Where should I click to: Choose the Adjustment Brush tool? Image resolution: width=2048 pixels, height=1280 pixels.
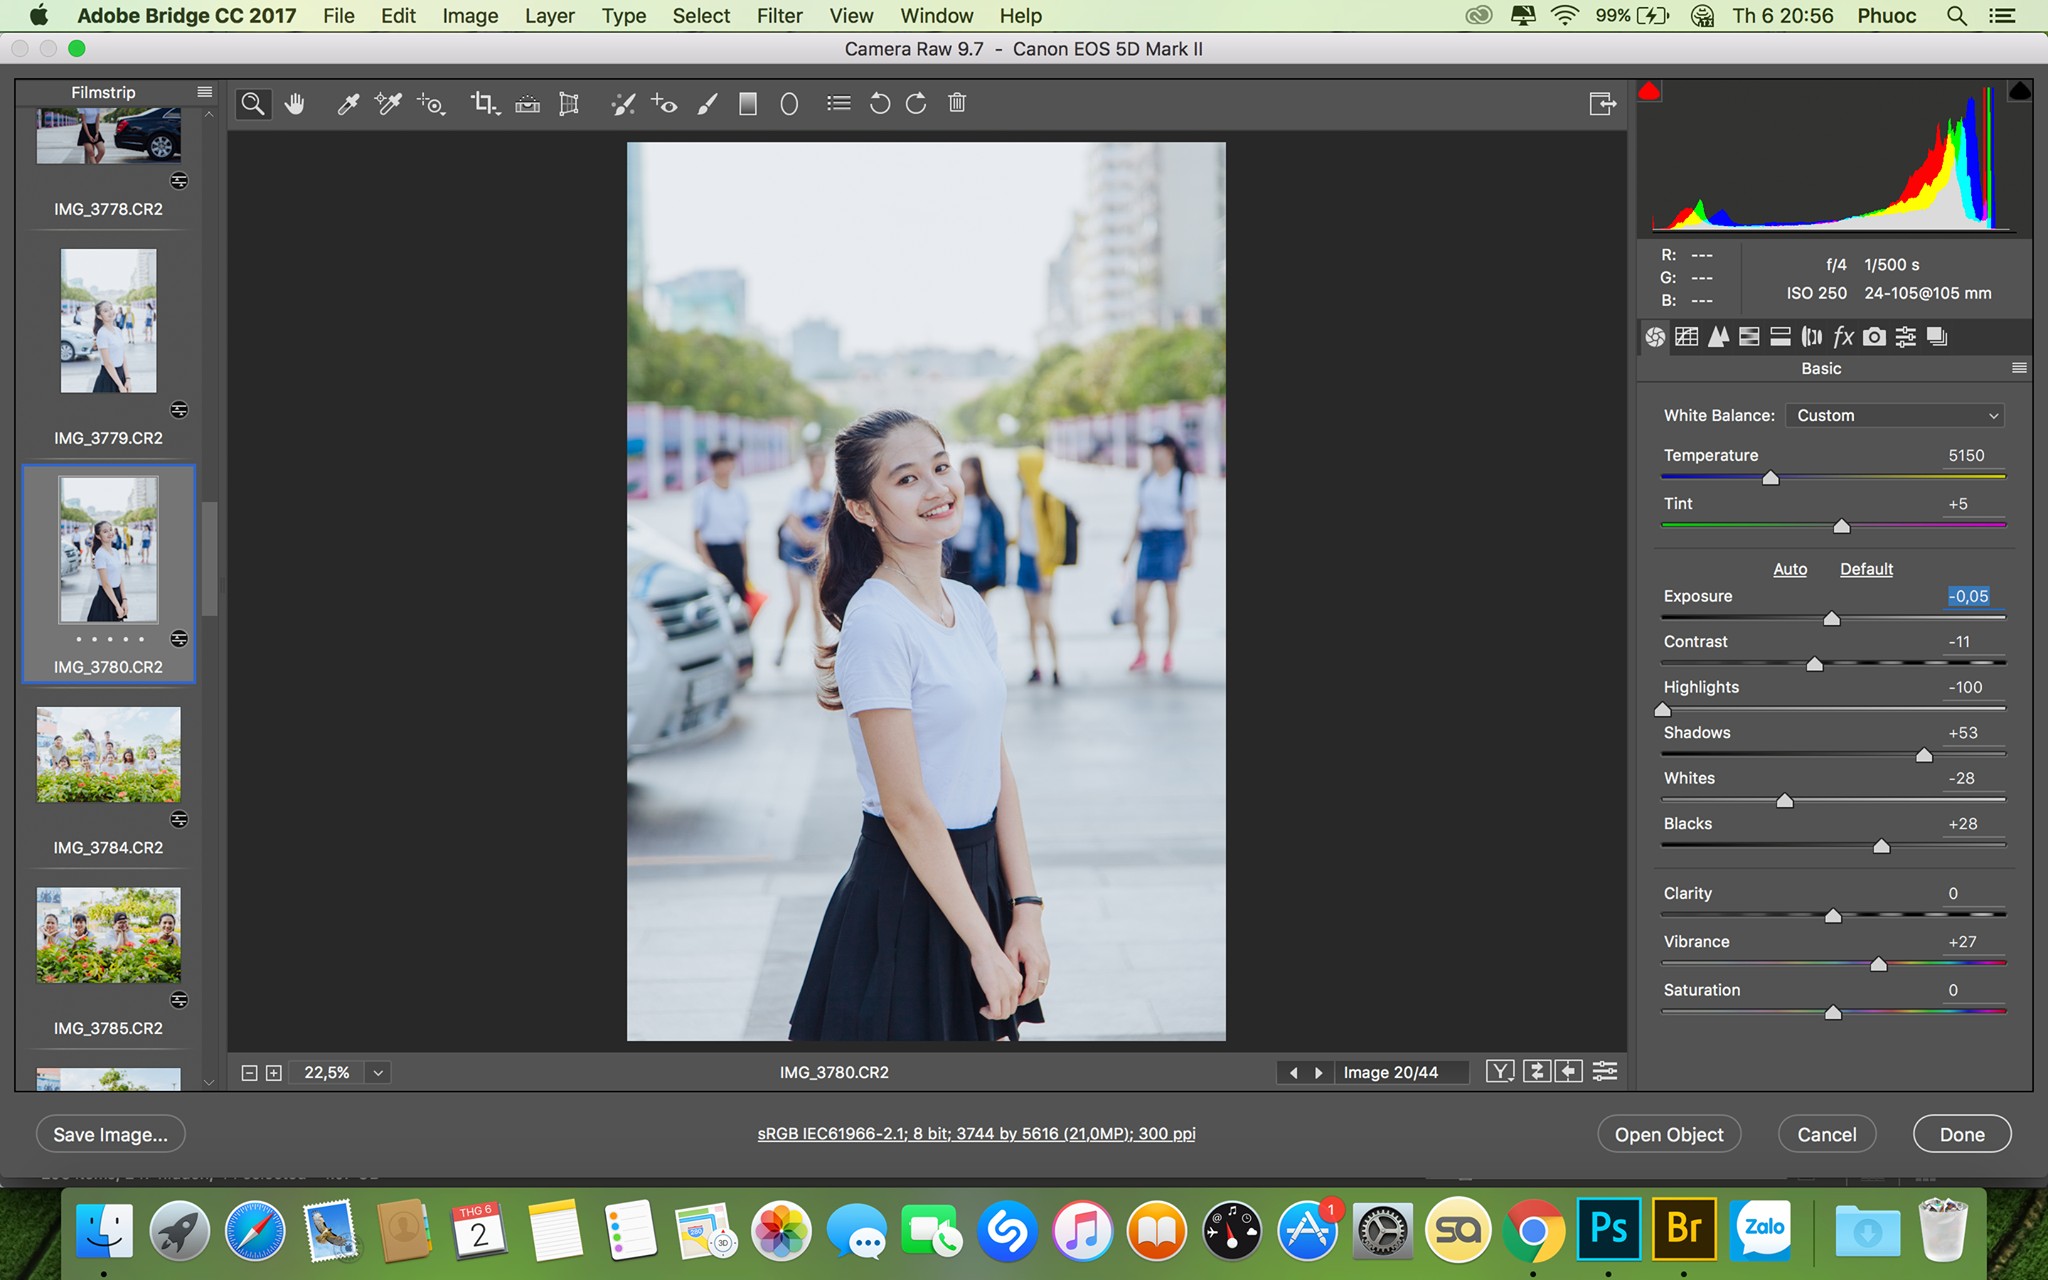pyautogui.click(x=707, y=103)
